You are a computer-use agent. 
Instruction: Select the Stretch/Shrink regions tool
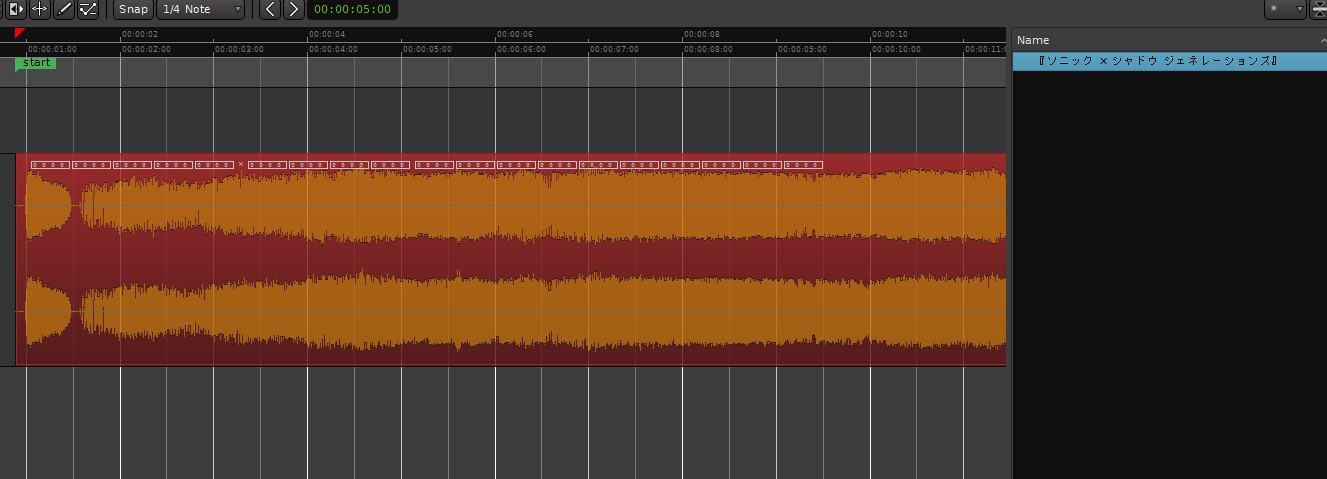pos(40,9)
